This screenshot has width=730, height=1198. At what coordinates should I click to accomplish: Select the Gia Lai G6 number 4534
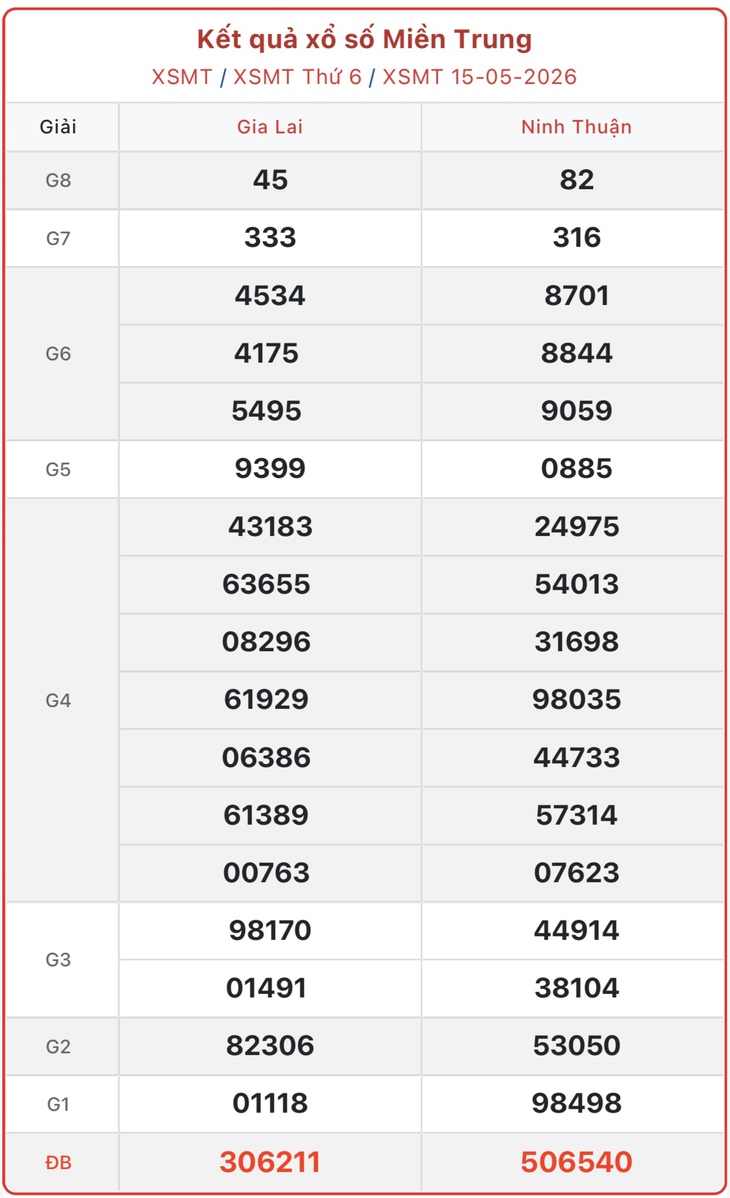[270, 296]
